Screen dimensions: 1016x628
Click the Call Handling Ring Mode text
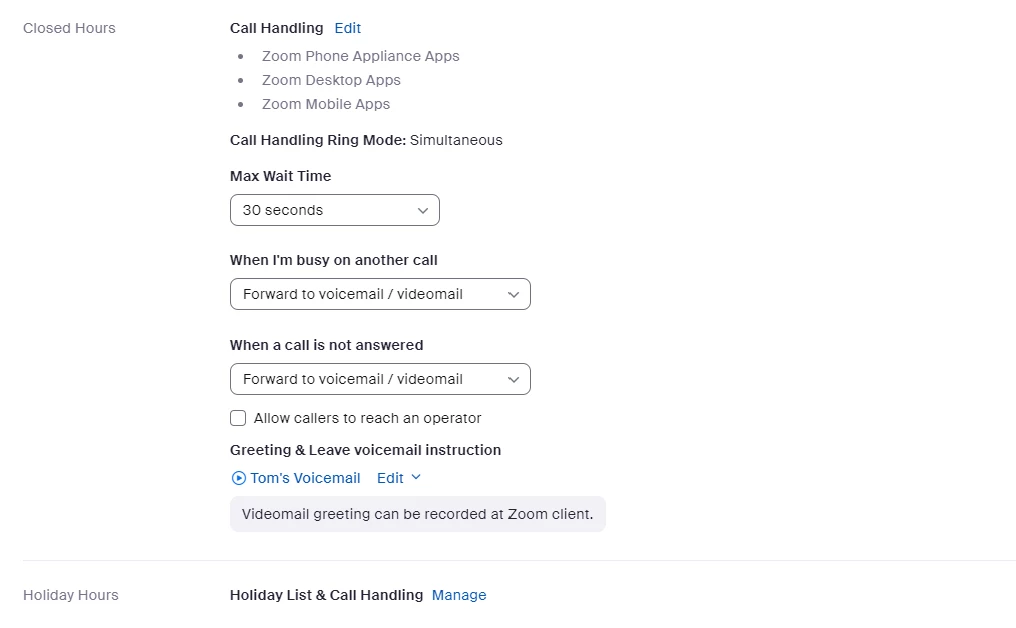(366, 140)
